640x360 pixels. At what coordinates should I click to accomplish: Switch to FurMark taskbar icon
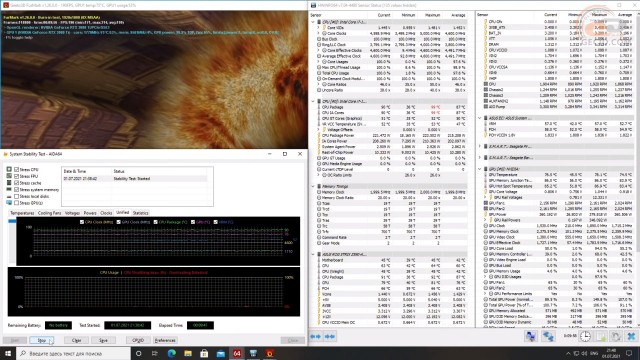point(269,353)
